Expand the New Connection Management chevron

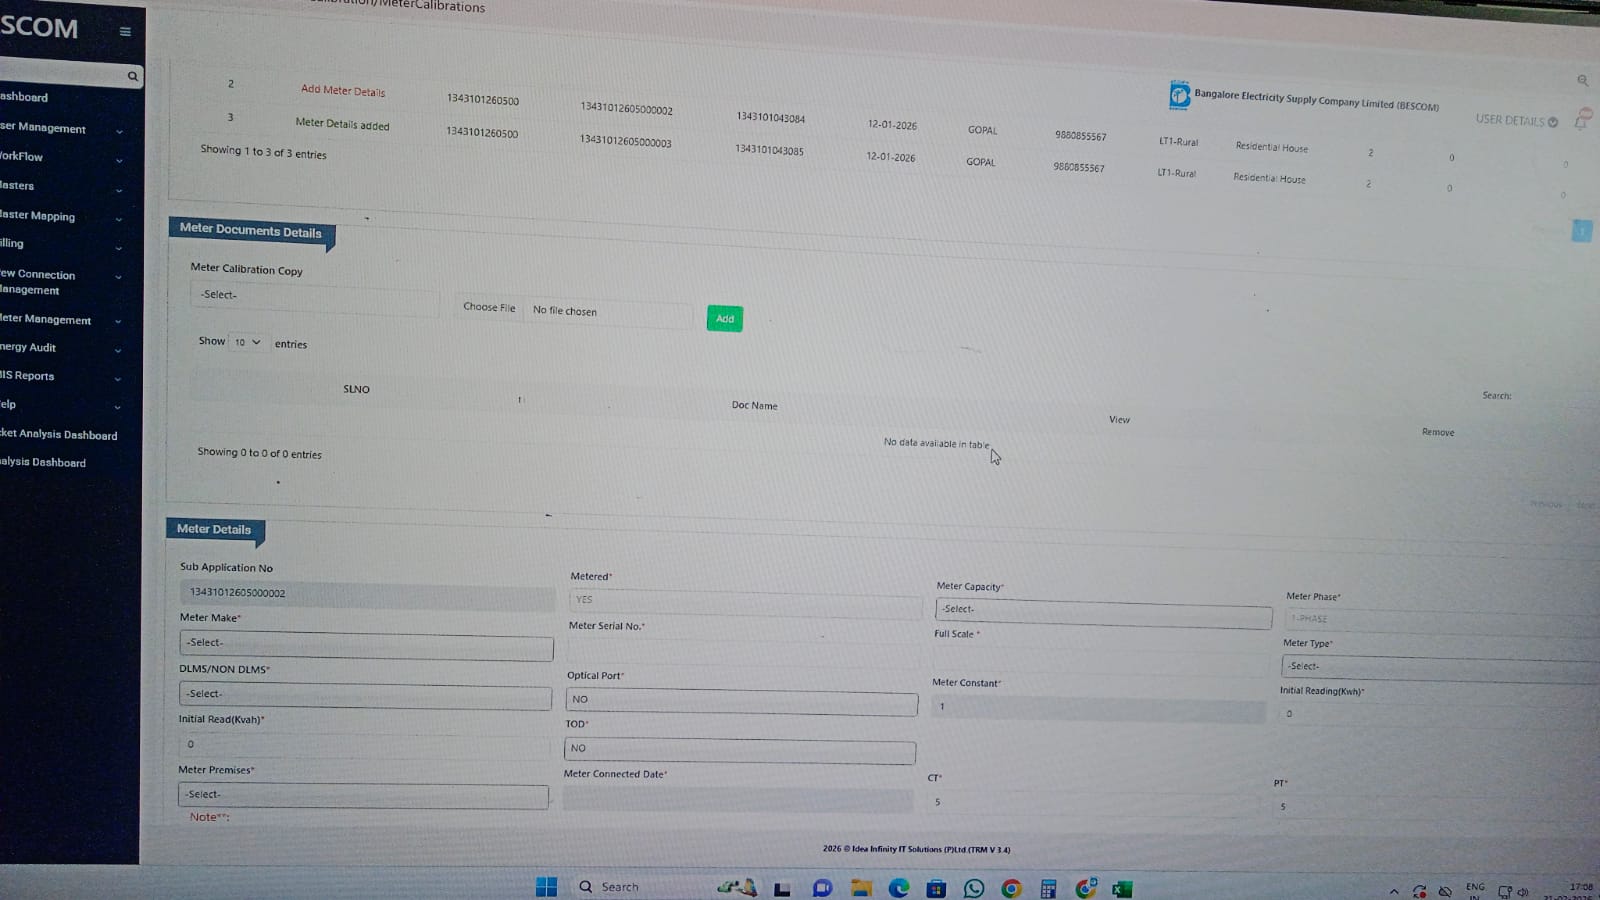(x=118, y=277)
